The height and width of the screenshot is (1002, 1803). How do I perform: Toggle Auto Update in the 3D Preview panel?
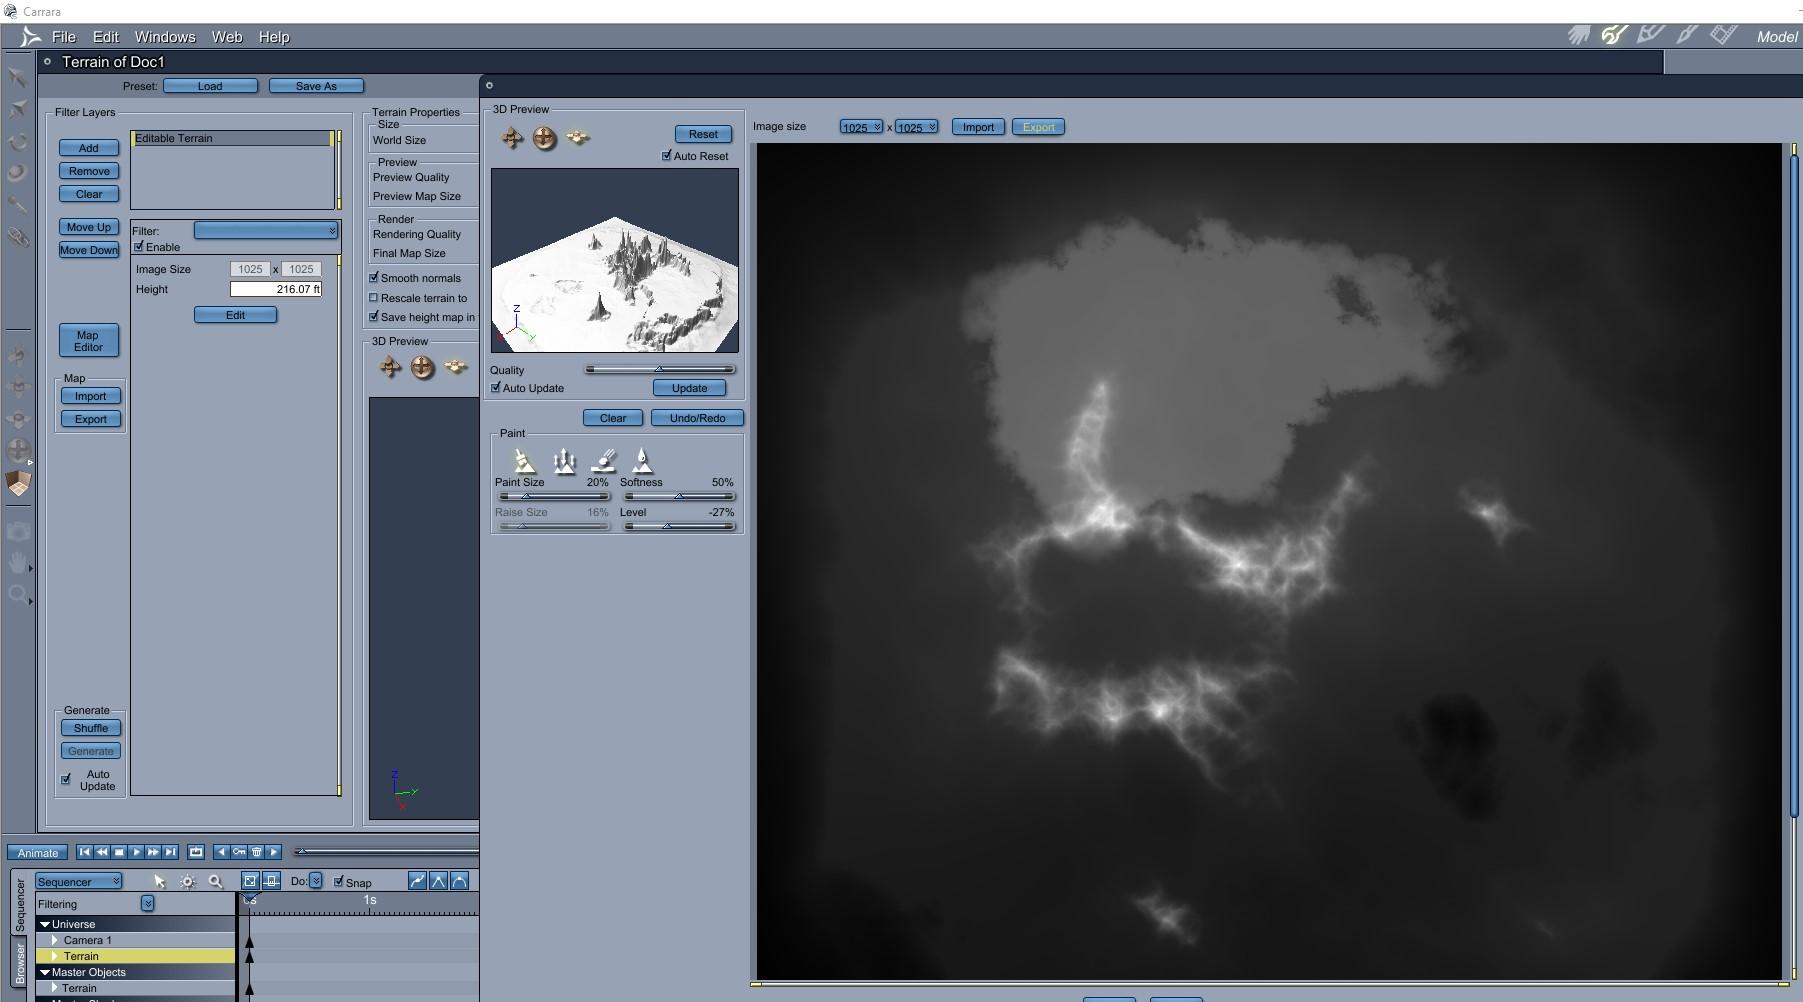click(496, 387)
